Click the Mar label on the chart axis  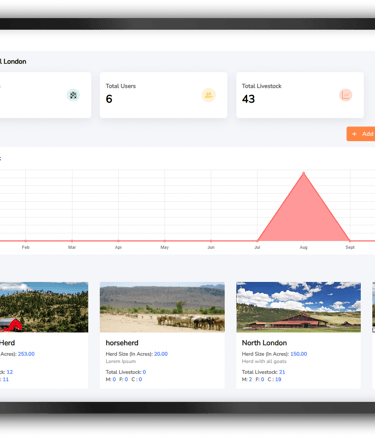[72, 247]
